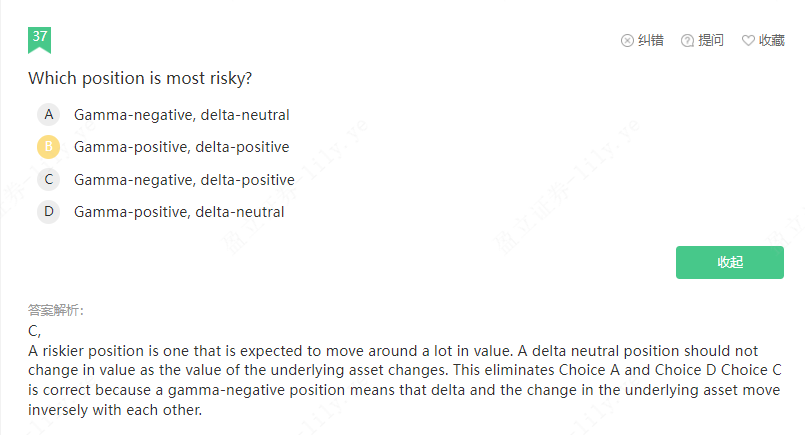Viewport: 805px width, 435px height.
Task: Click the 收藏 heart favorite icon
Action: tap(748, 41)
